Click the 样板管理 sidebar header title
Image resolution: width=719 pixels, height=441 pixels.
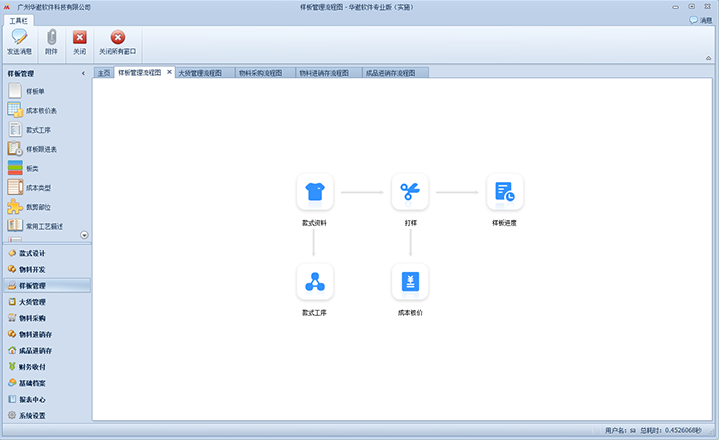click(21, 73)
